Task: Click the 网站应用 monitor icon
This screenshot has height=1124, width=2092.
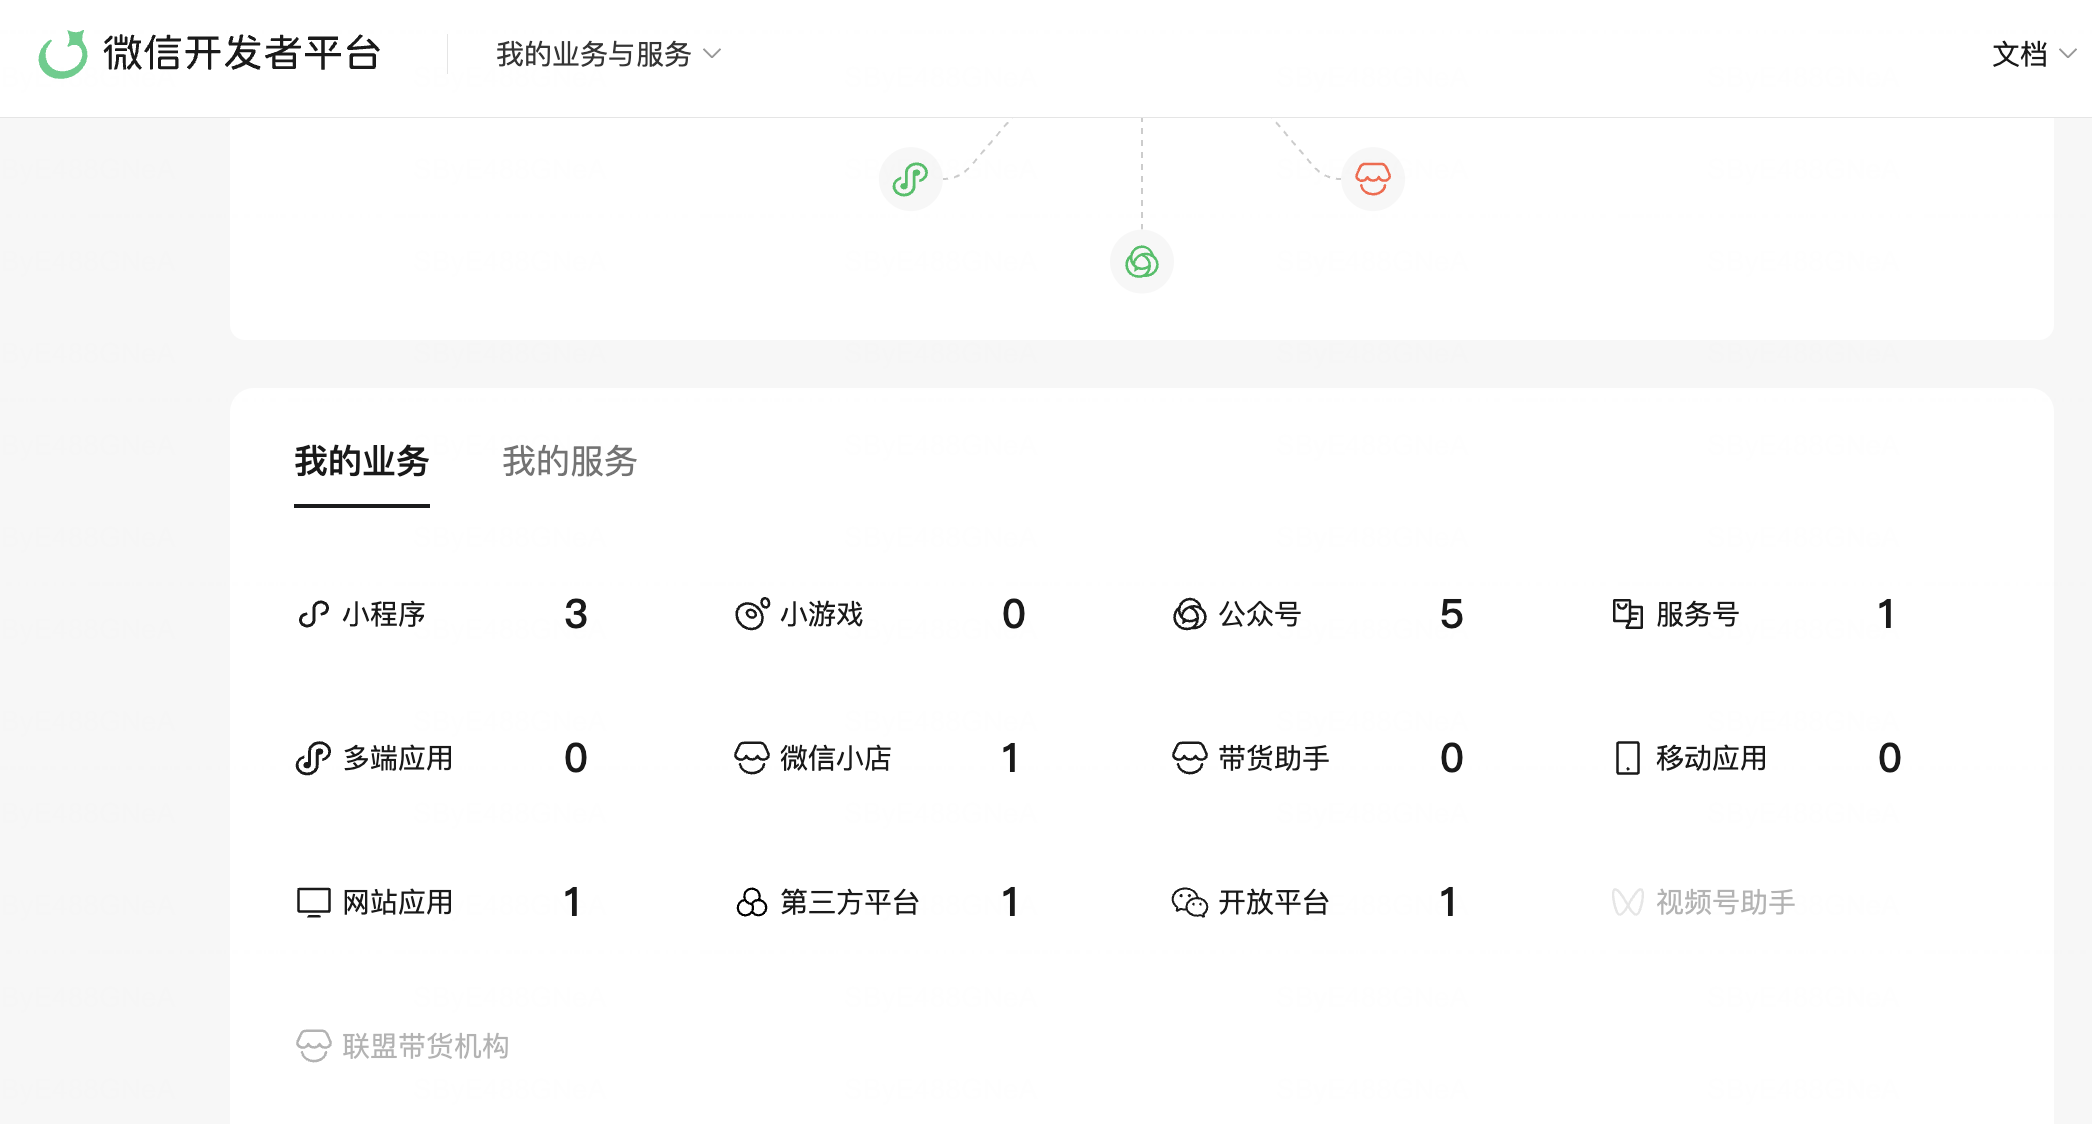Action: pyautogui.click(x=313, y=902)
